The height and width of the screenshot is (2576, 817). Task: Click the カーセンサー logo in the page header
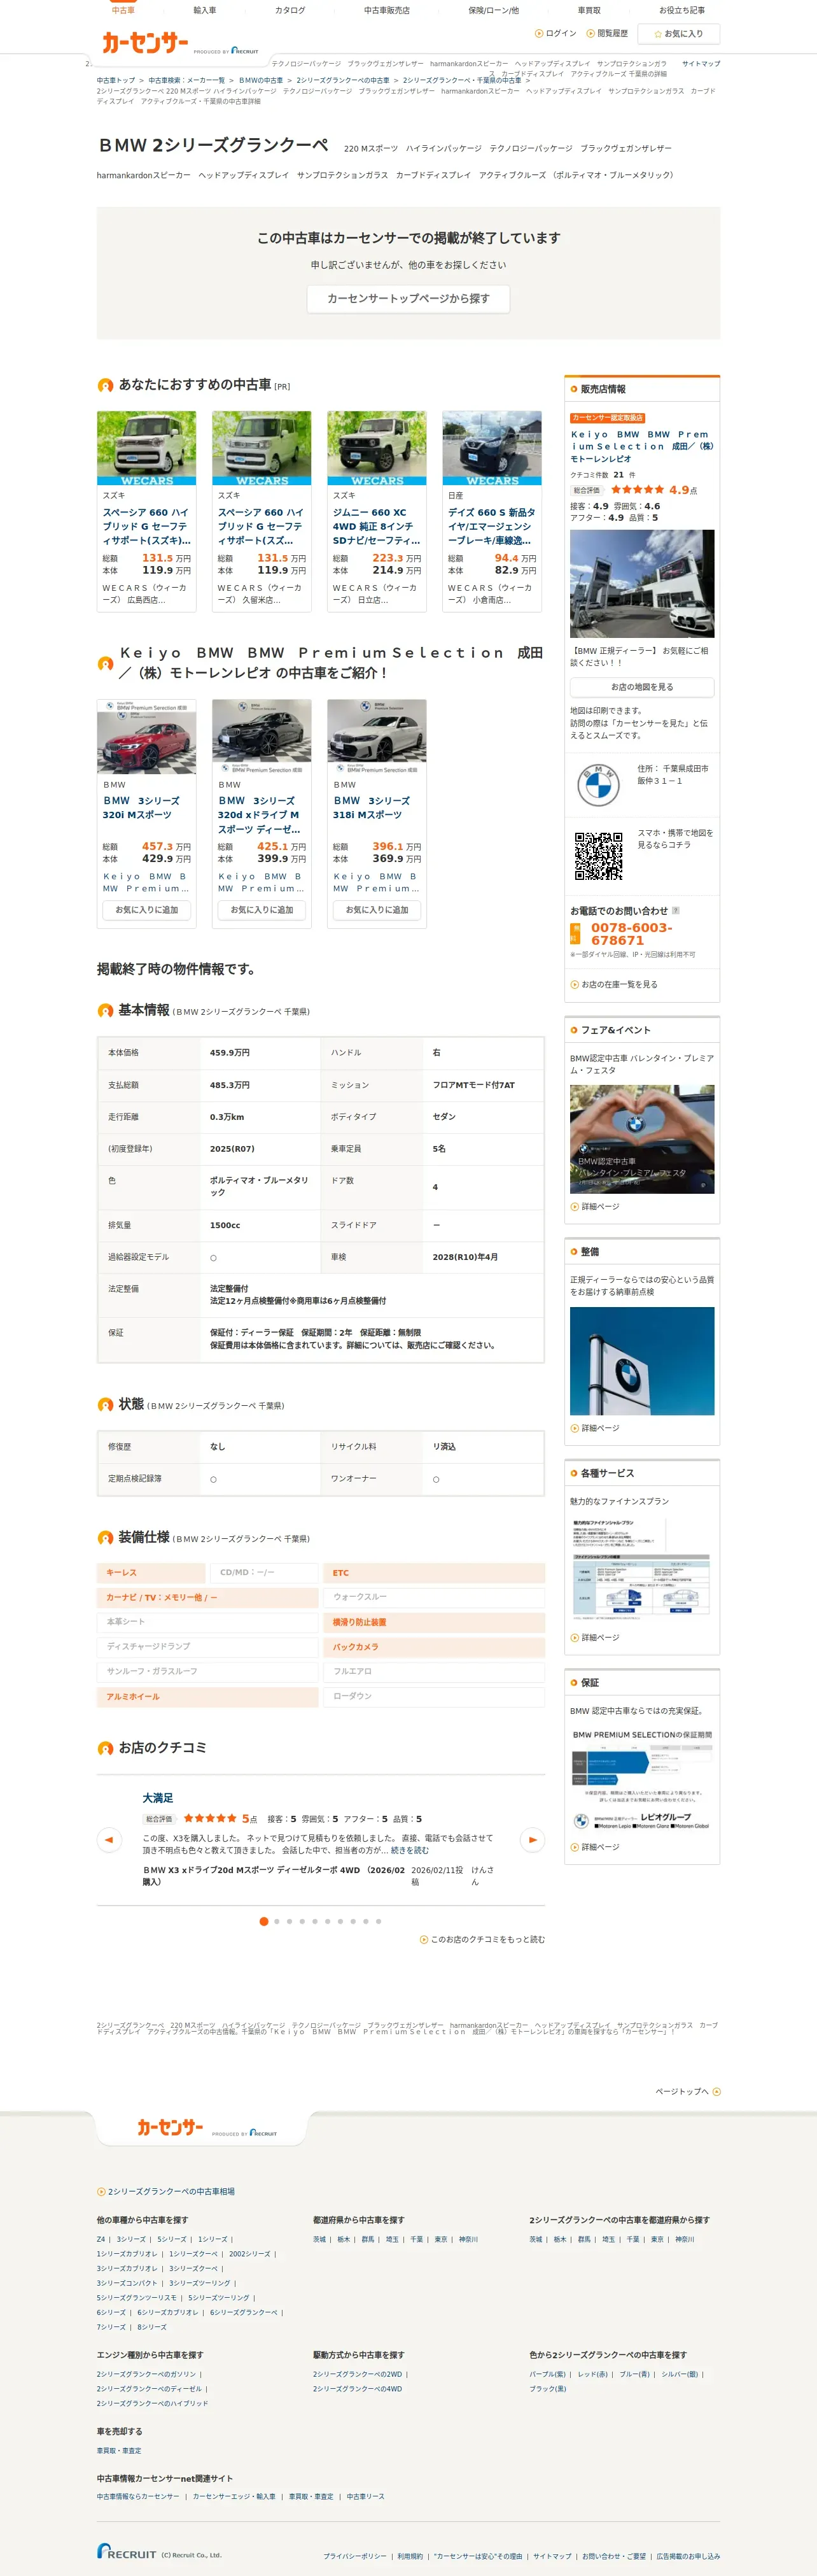pos(145,42)
